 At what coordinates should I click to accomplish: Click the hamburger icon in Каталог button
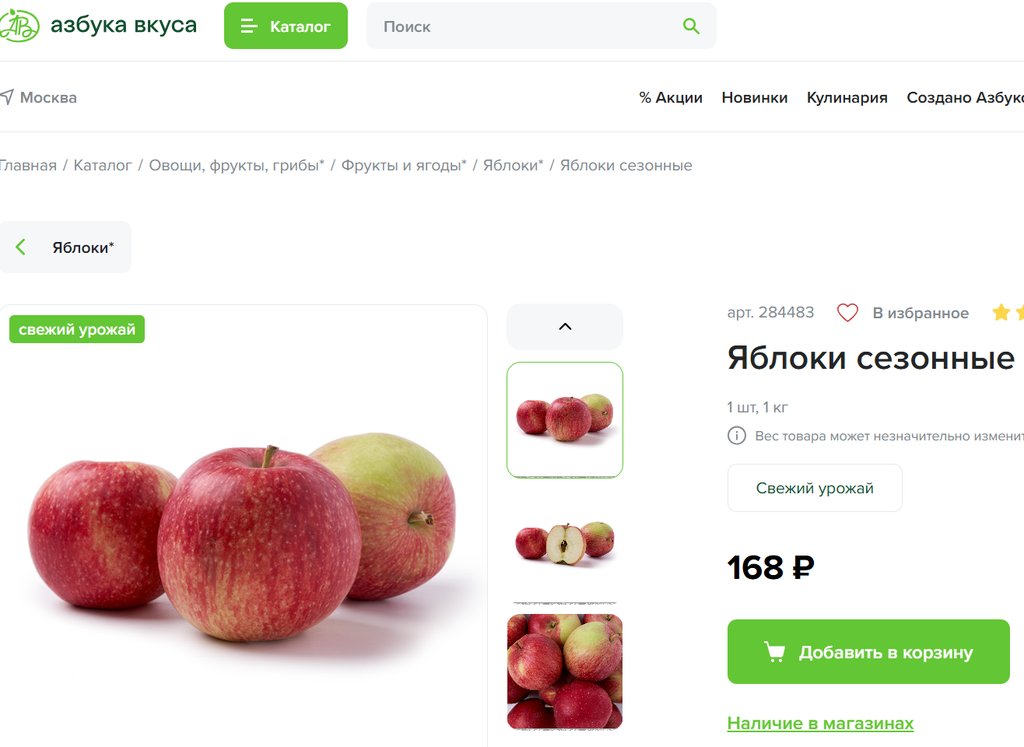click(x=249, y=26)
